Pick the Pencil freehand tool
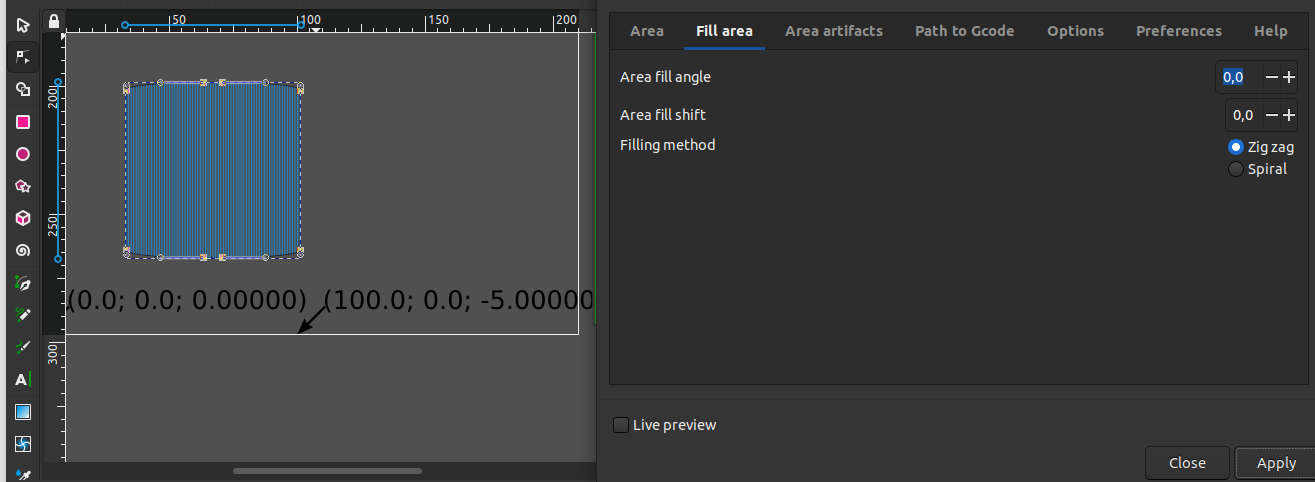 click(x=22, y=315)
